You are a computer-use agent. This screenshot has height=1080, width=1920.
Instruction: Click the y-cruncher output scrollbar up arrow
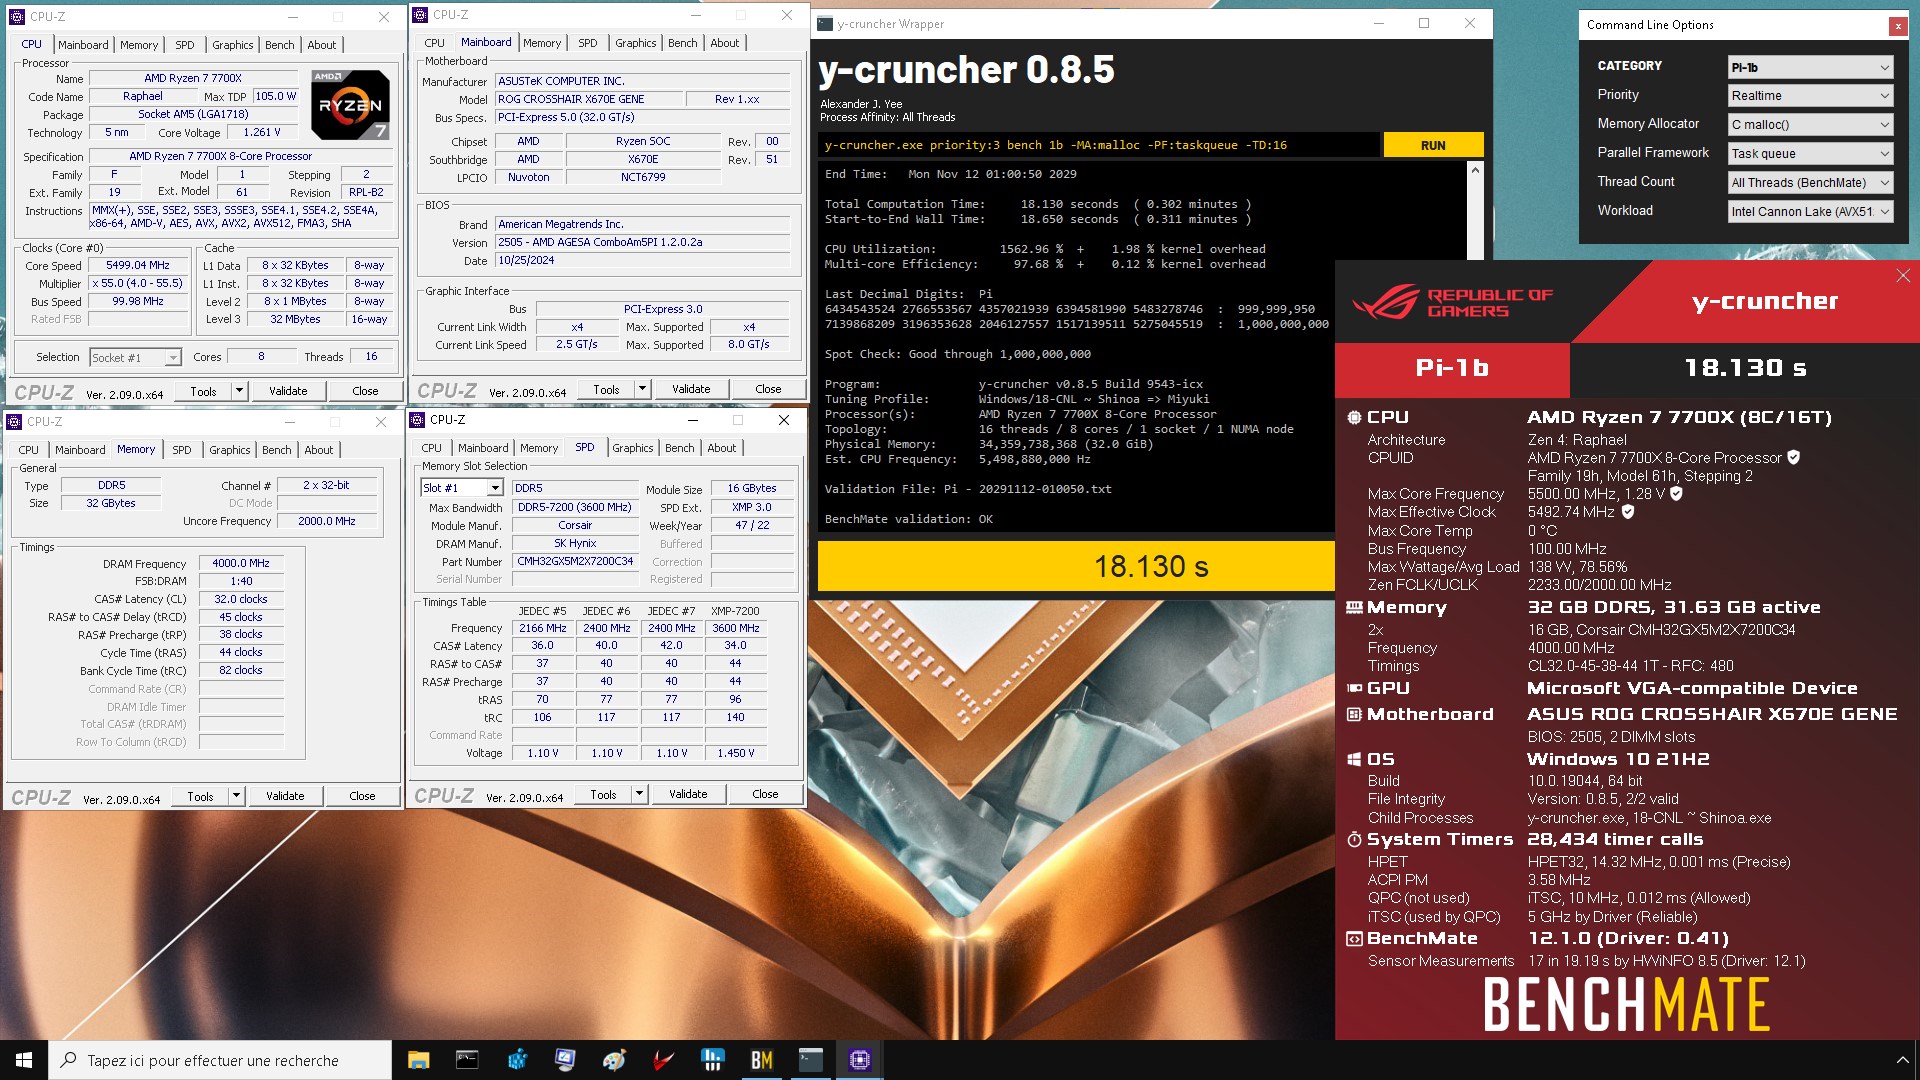tap(1474, 171)
